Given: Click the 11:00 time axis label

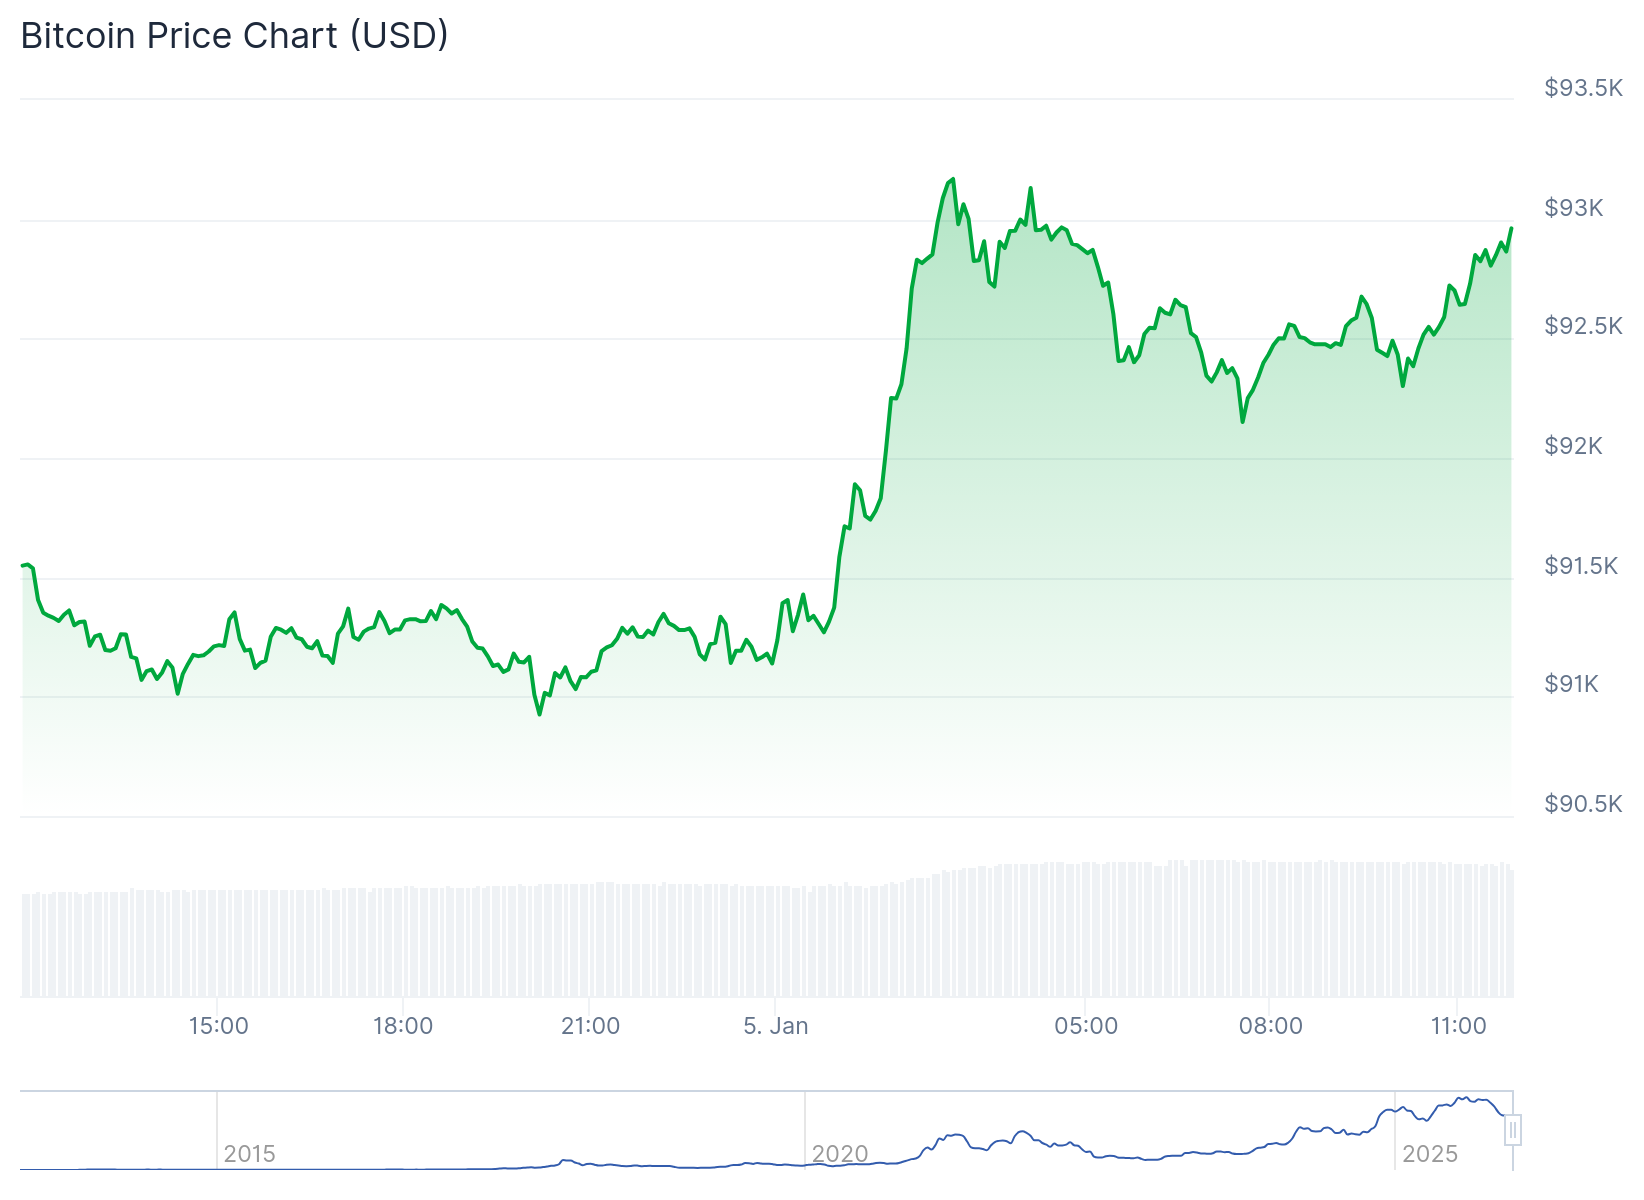Looking at the screenshot, I should click(1458, 1026).
